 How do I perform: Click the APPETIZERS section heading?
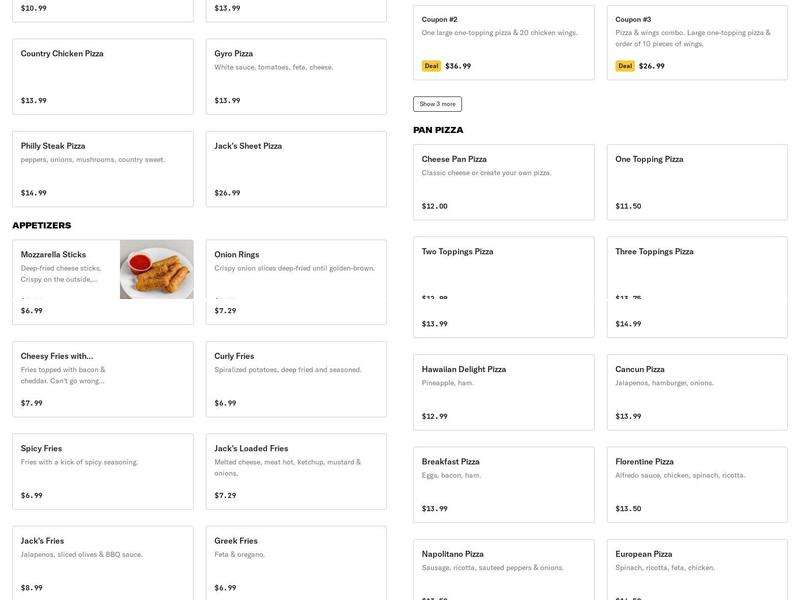[x=41, y=224]
